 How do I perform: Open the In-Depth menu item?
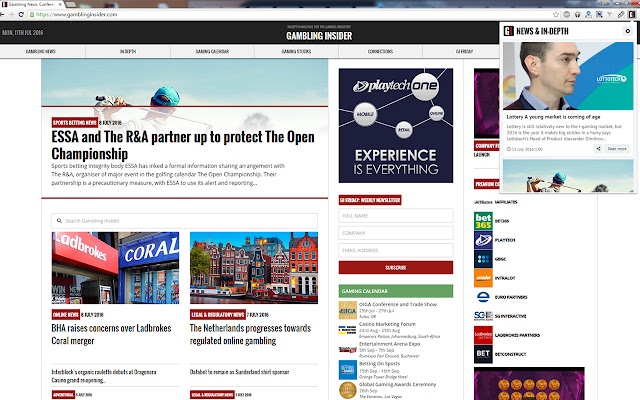[128, 51]
